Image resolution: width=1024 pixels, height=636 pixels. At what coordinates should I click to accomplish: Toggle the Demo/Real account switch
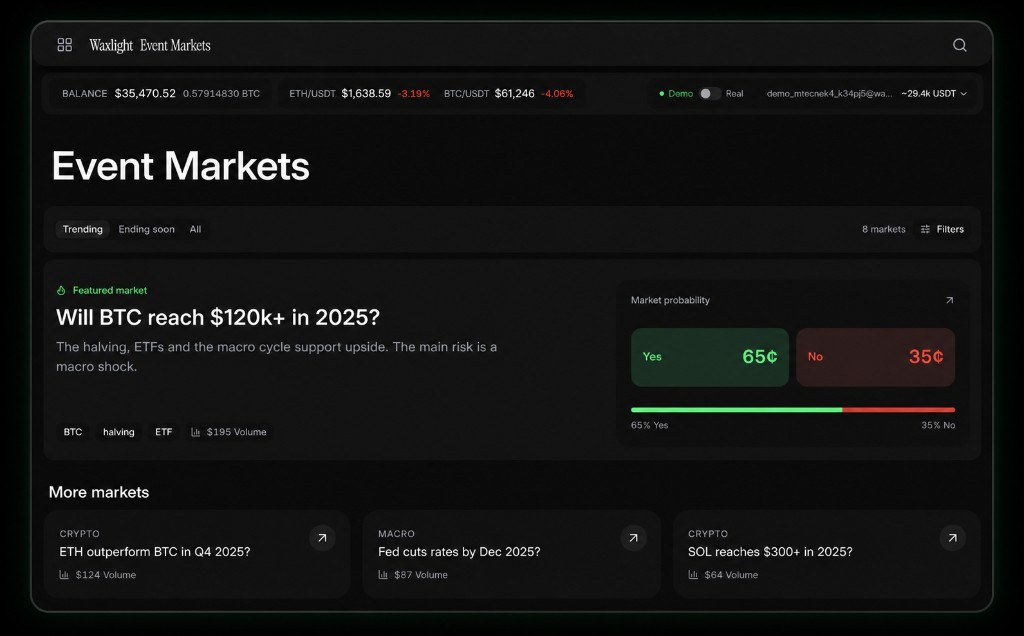(x=709, y=93)
